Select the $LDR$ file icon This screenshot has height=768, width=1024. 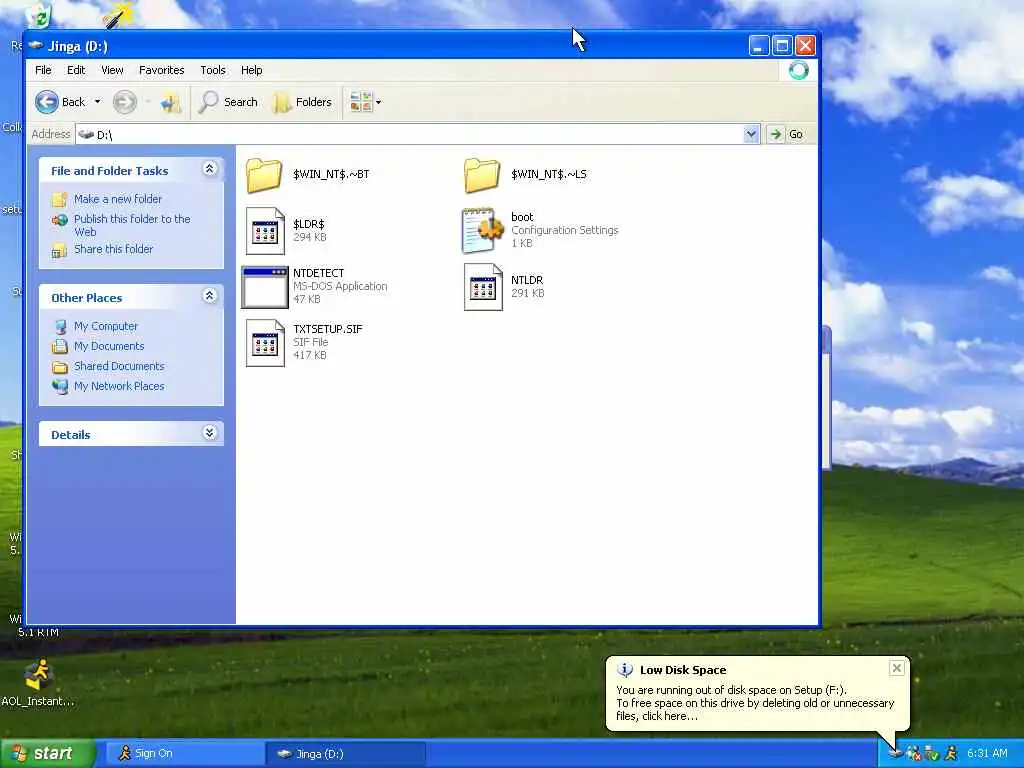click(265, 231)
